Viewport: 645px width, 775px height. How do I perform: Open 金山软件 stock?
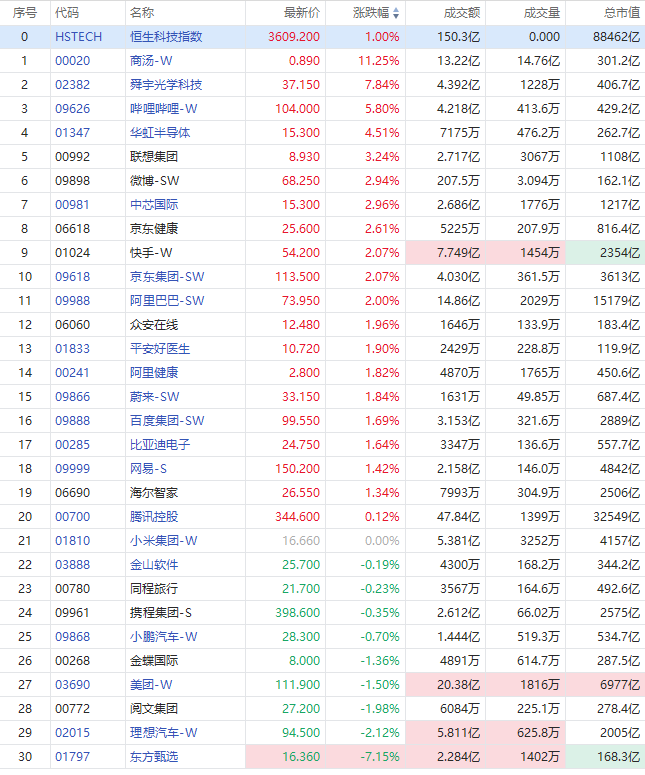[154, 565]
